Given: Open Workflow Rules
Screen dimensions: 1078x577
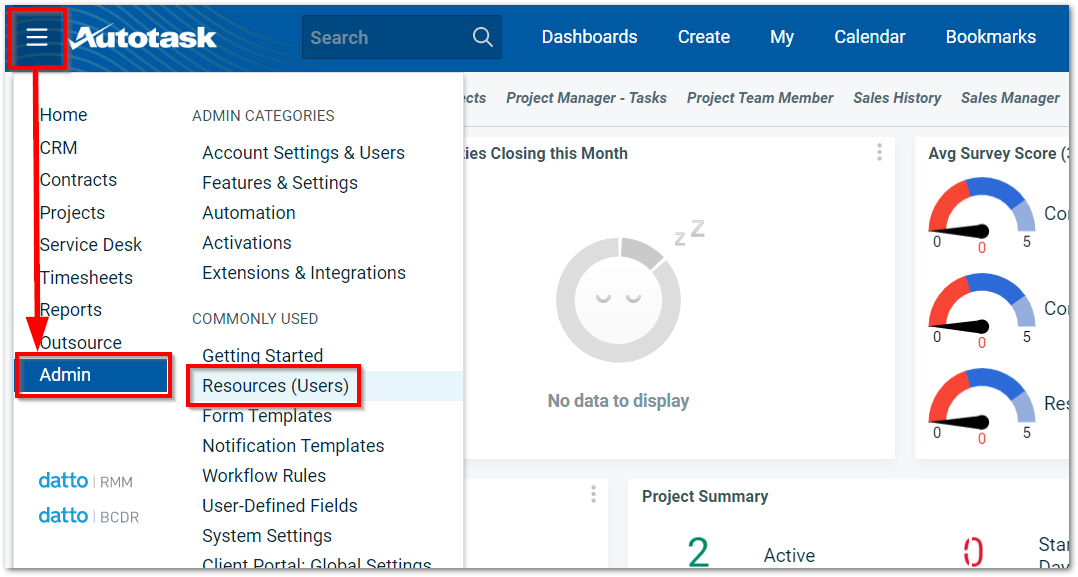Looking at the screenshot, I should (x=264, y=475).
